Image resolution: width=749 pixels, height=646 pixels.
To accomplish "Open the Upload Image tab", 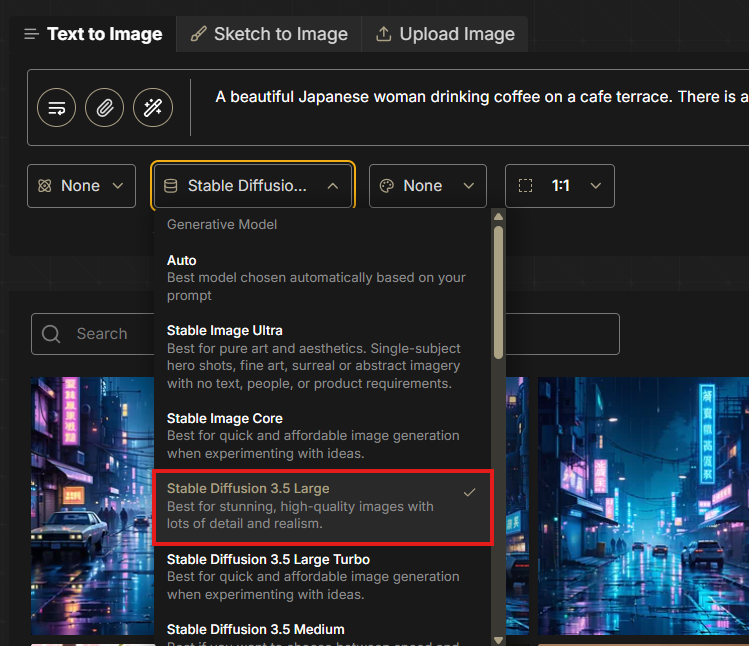I will point(445,34).
